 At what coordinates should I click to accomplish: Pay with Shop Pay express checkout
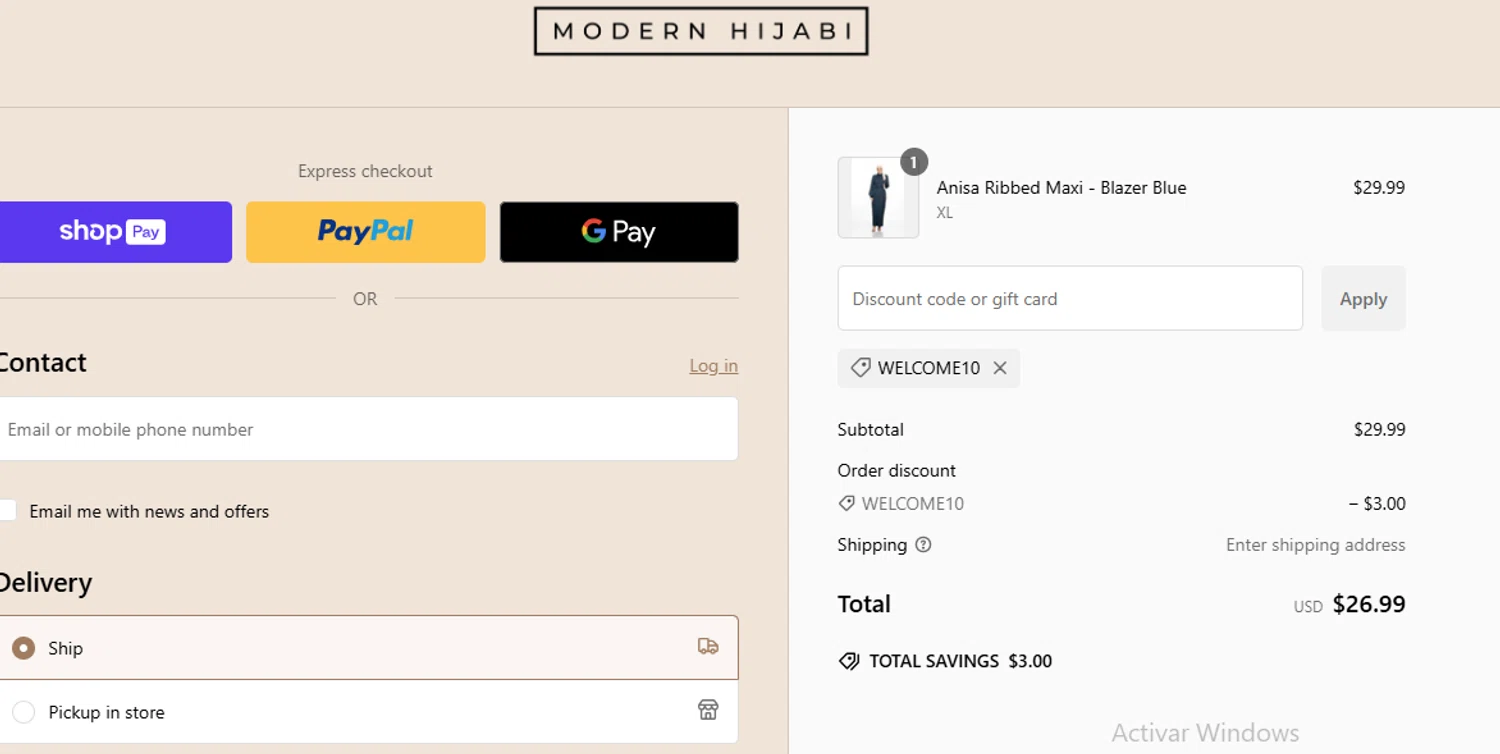point(114,232)
